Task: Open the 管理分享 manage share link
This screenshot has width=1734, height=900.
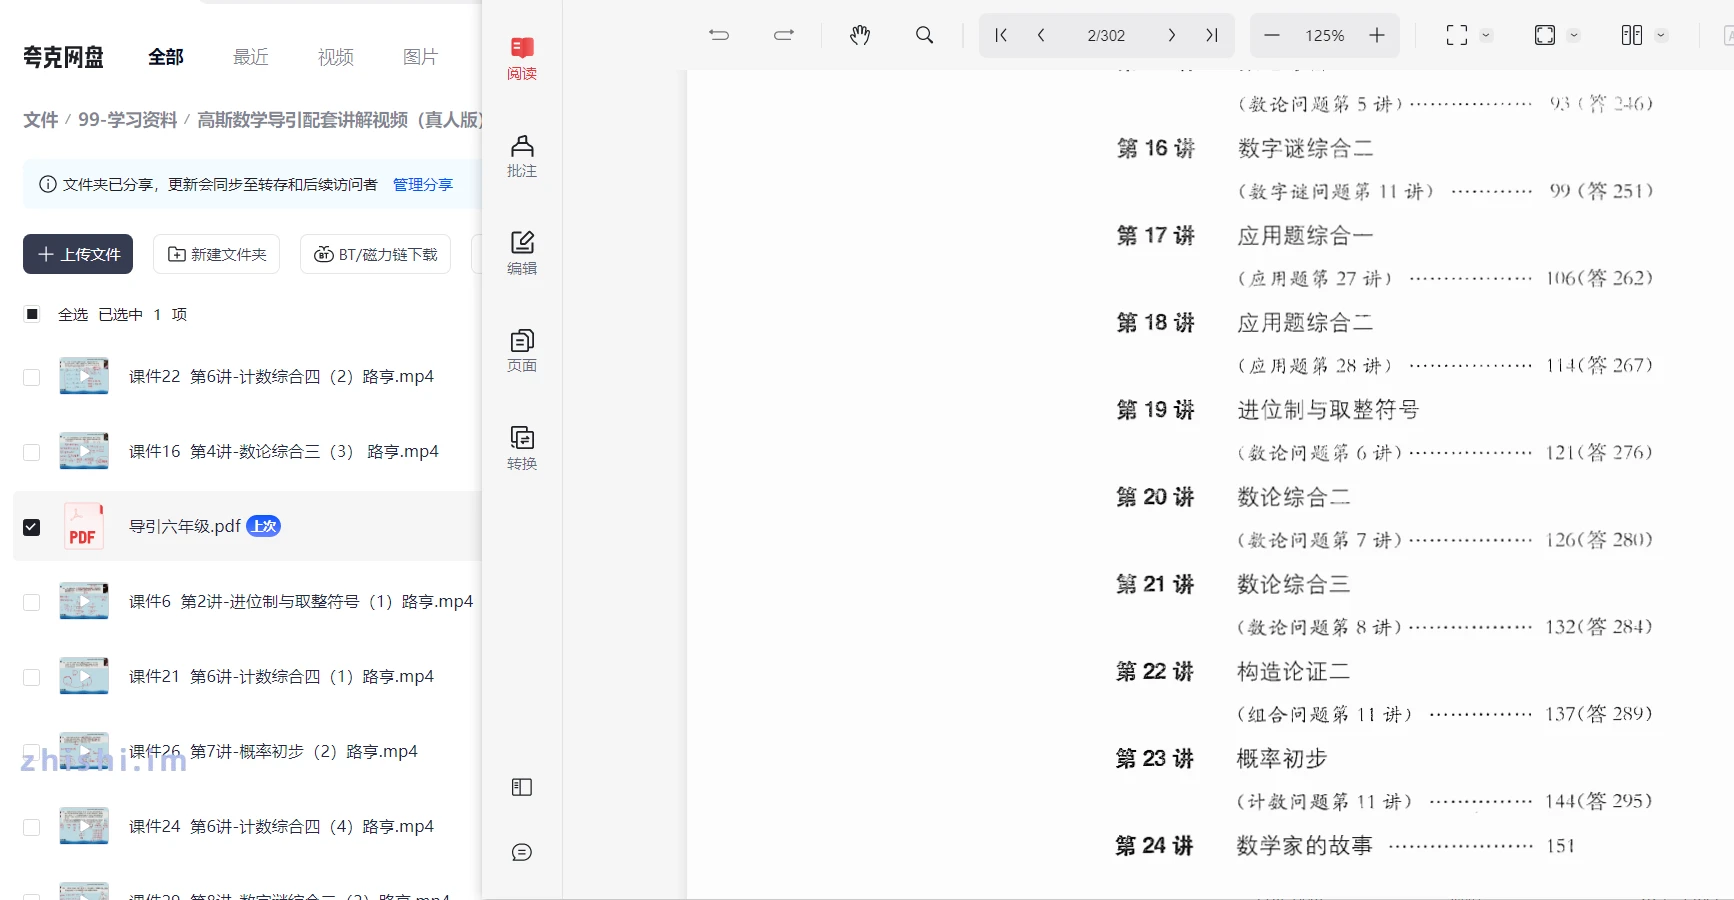Action: [x=423, y=184]
